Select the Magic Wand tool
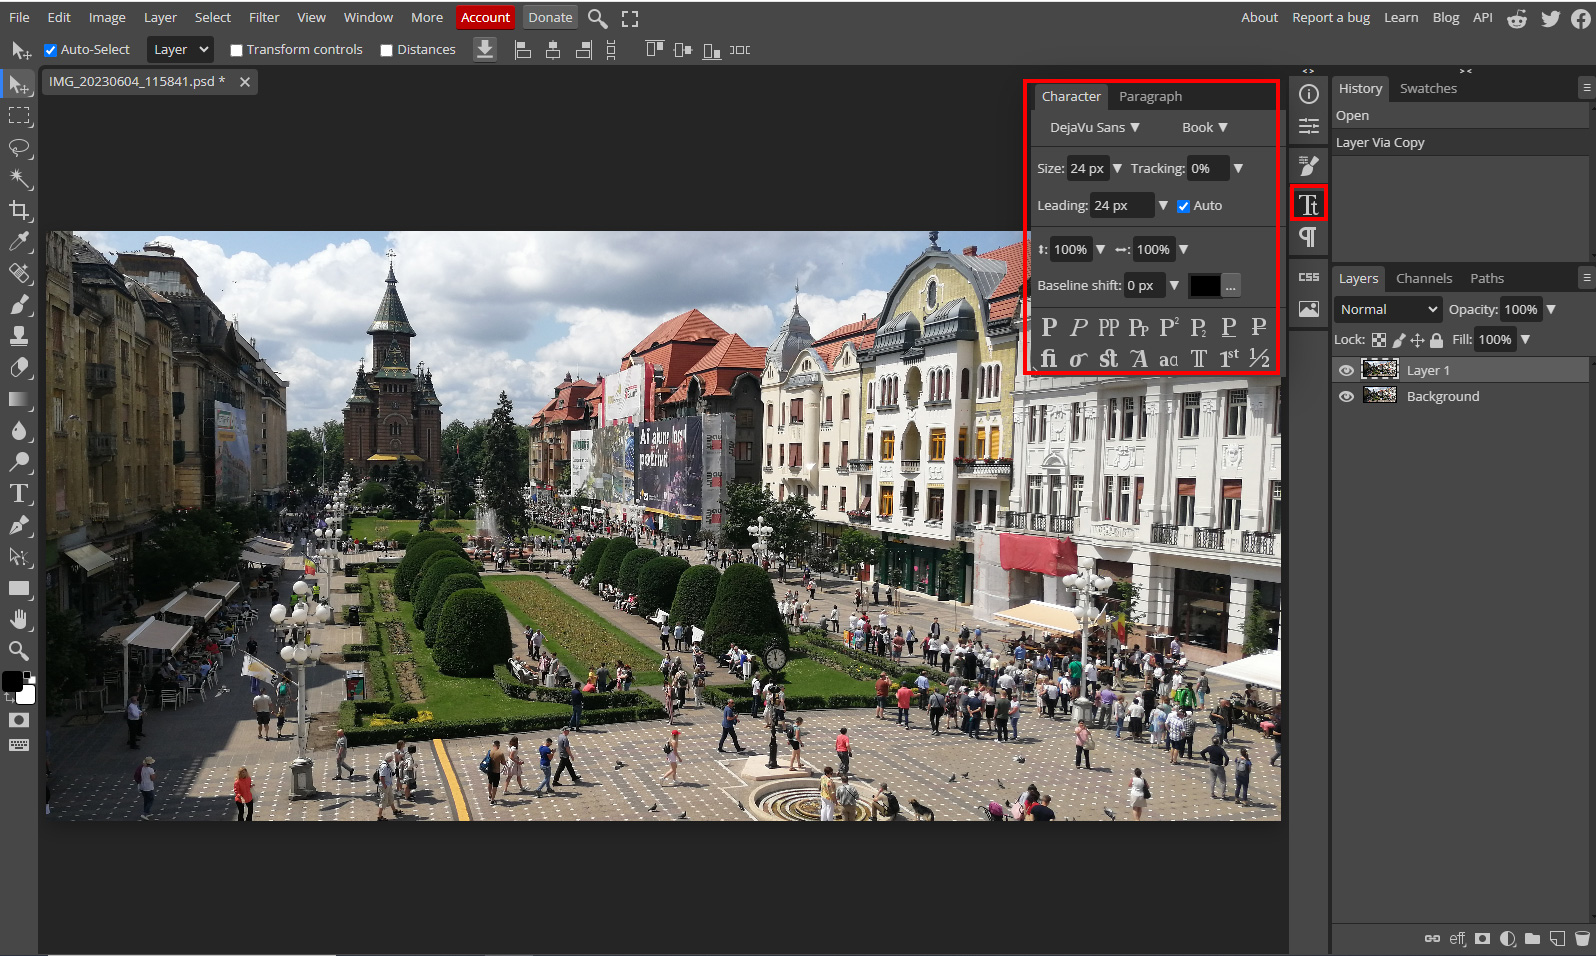 [x=19, y=179]
